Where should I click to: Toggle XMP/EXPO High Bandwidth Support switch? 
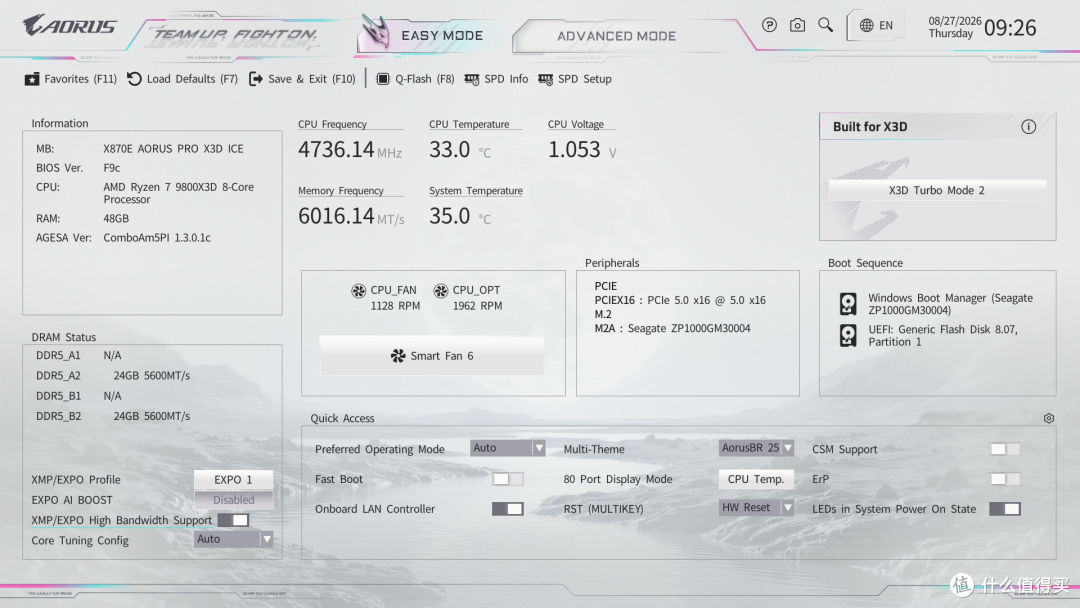[233, 520]
